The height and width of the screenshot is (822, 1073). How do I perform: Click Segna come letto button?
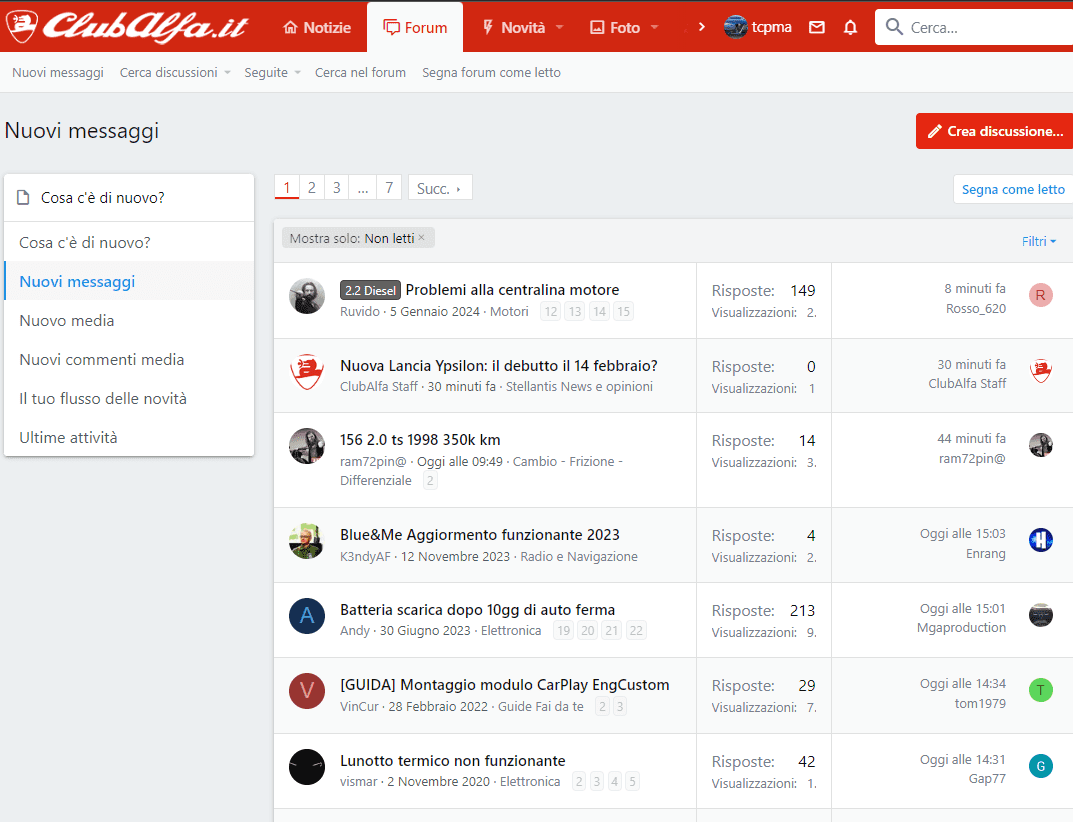point(1013,189)
